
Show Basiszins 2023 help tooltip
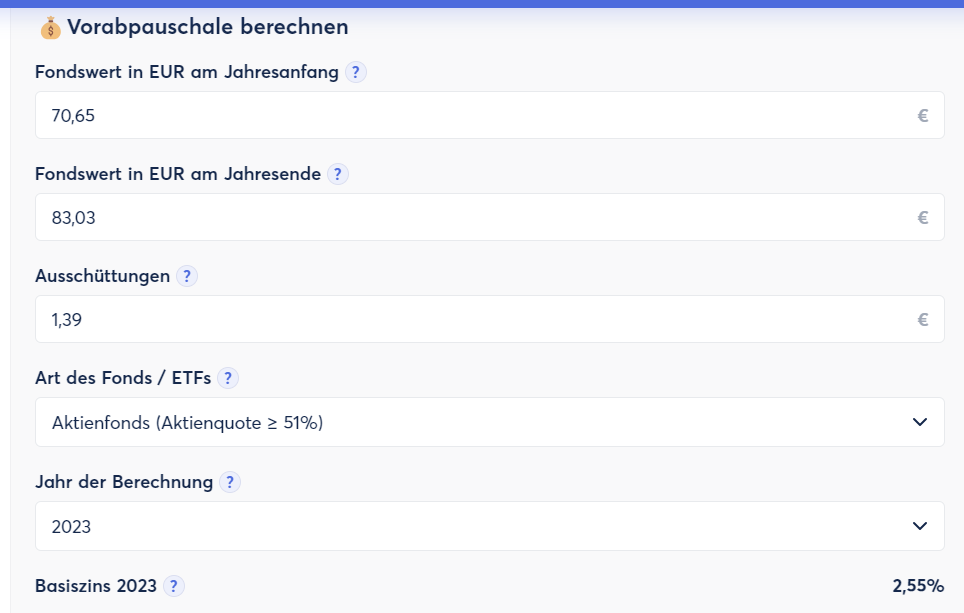click(174, 586)
